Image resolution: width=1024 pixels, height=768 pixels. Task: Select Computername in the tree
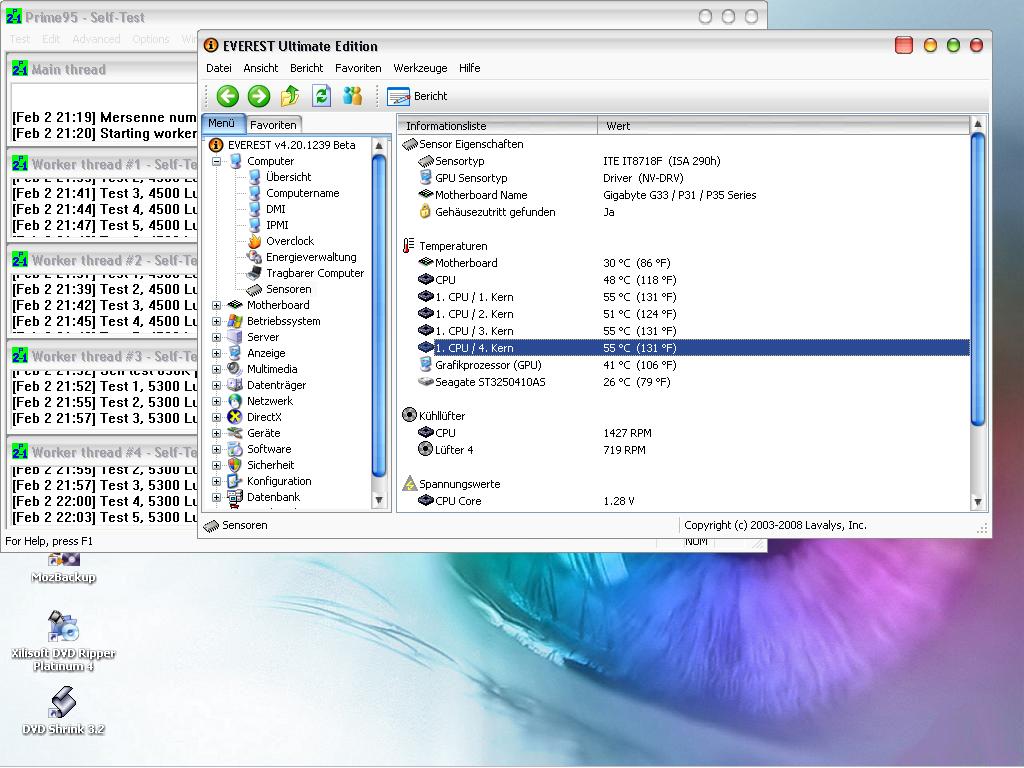pyautogui.click(x=302, y=193)
